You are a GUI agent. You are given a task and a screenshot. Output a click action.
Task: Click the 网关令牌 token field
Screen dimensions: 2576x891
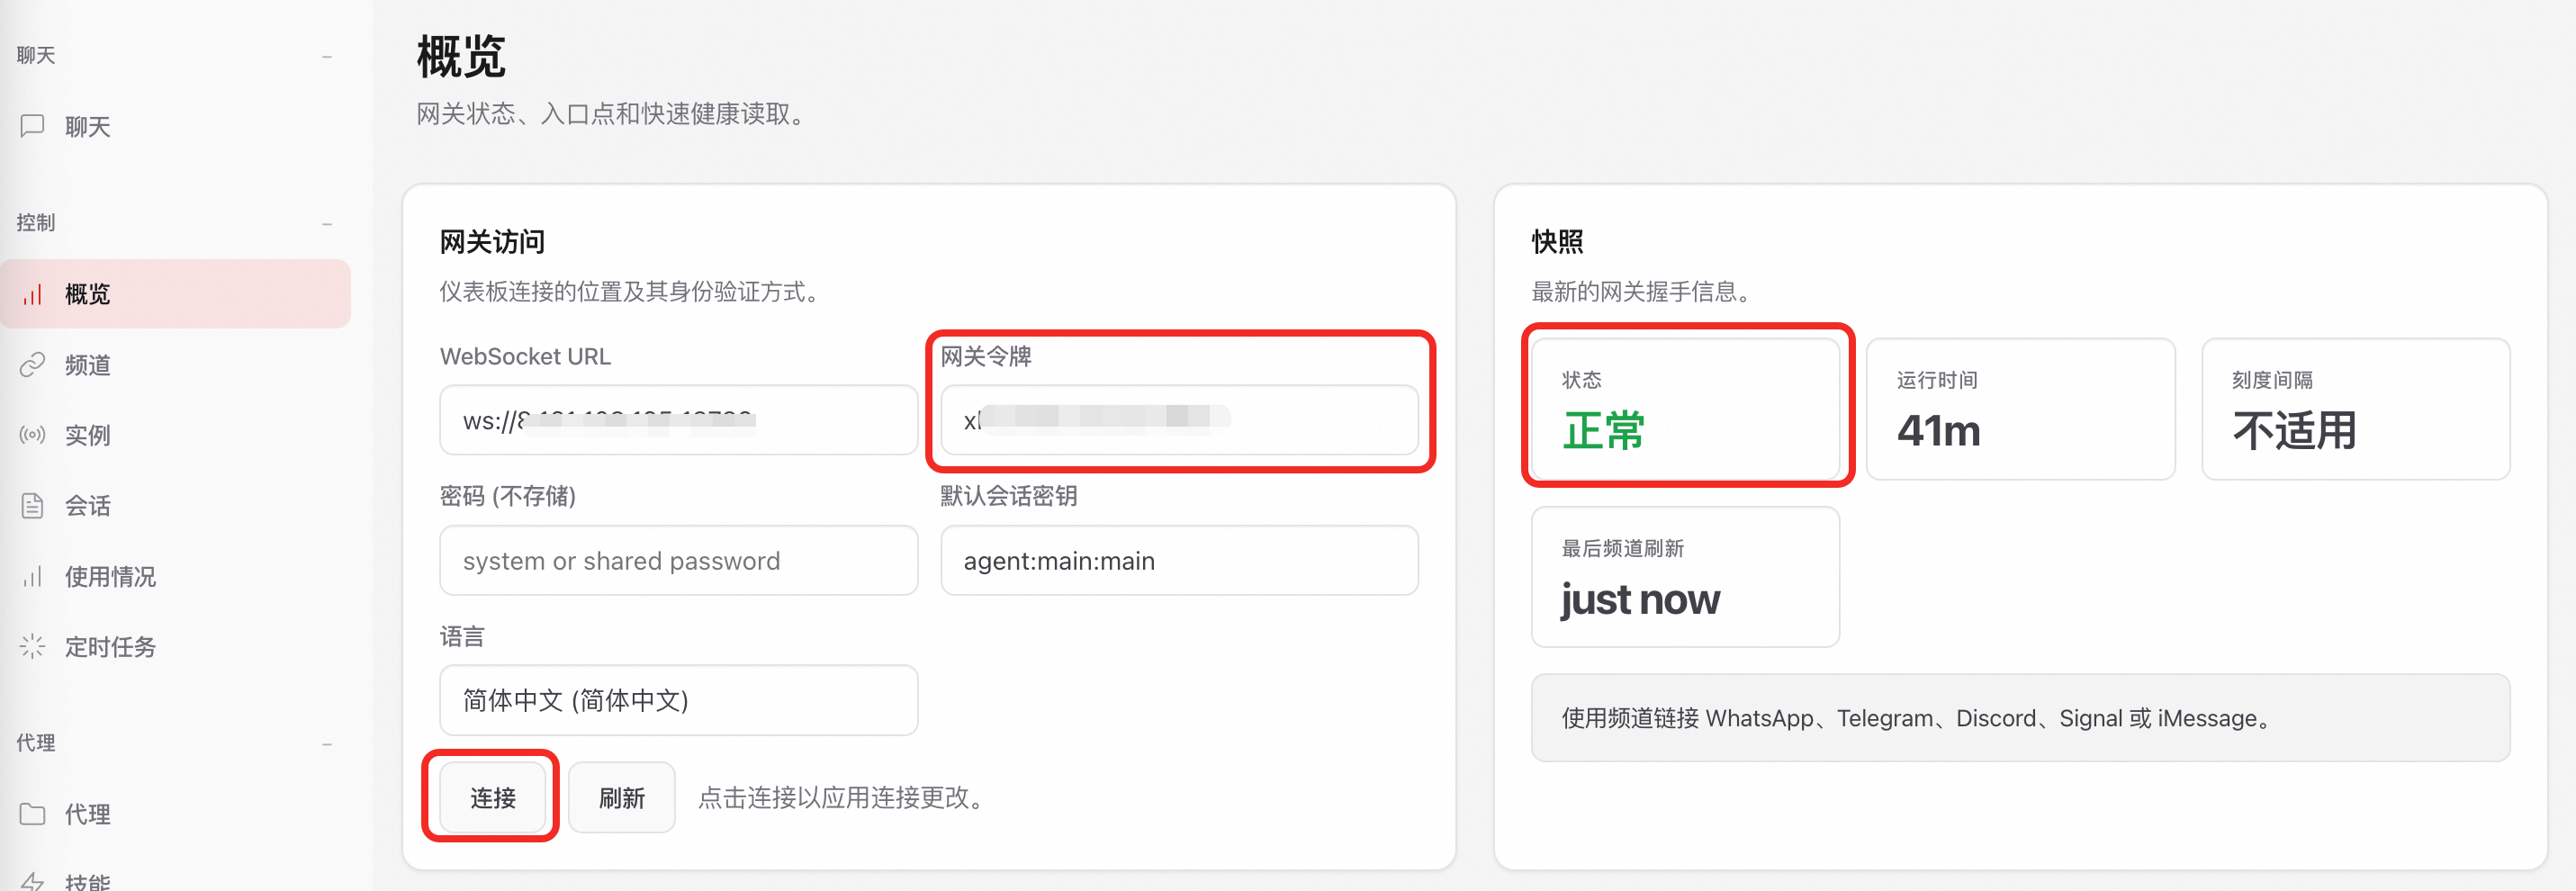(1178, 420)
